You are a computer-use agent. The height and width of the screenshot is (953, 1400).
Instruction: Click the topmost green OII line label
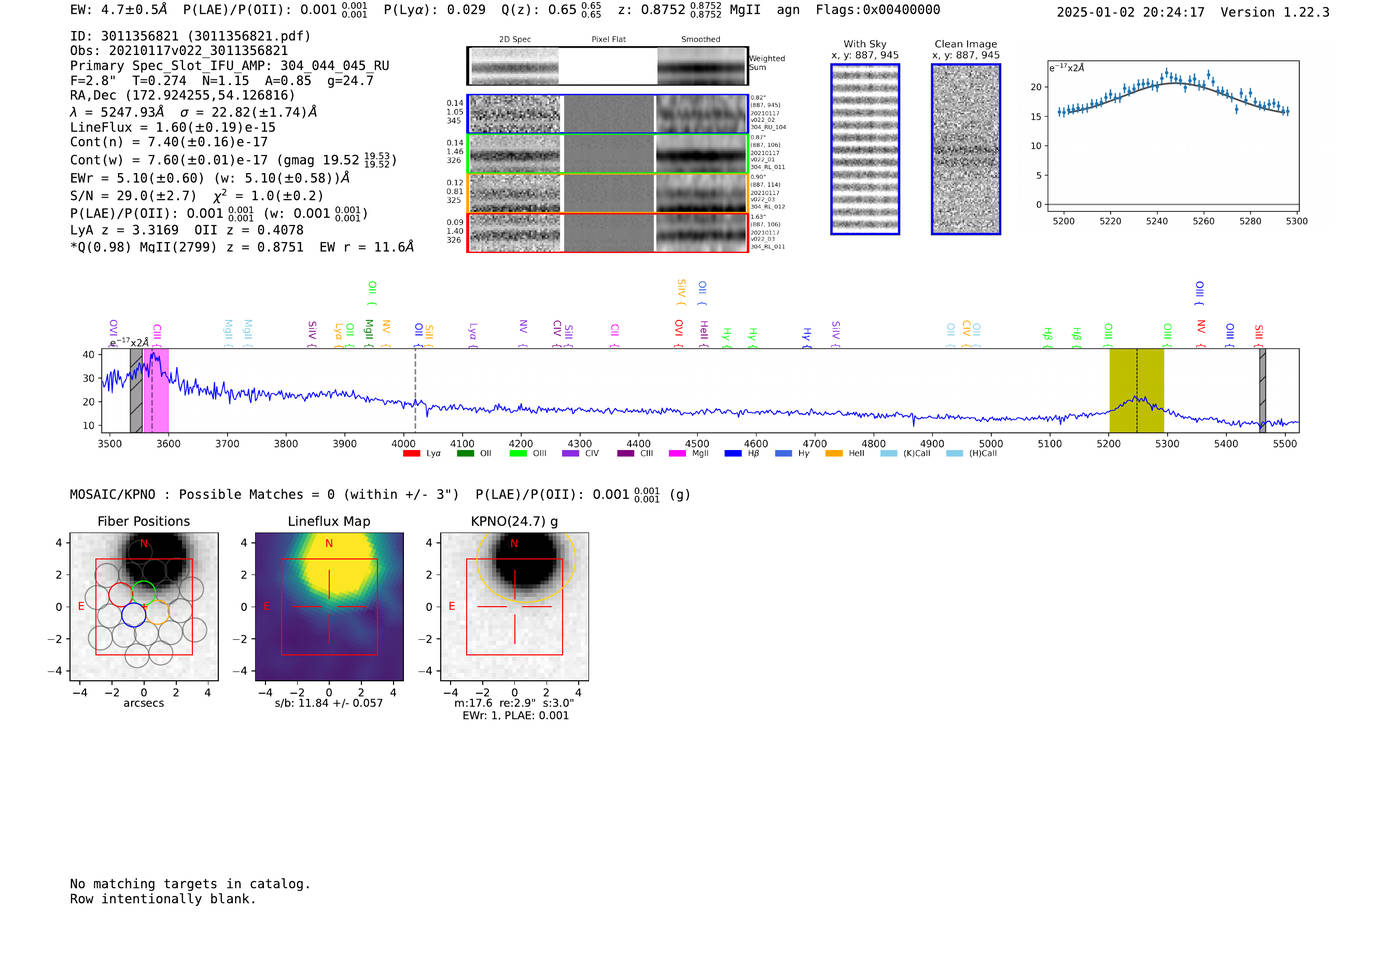pos(372,292)
